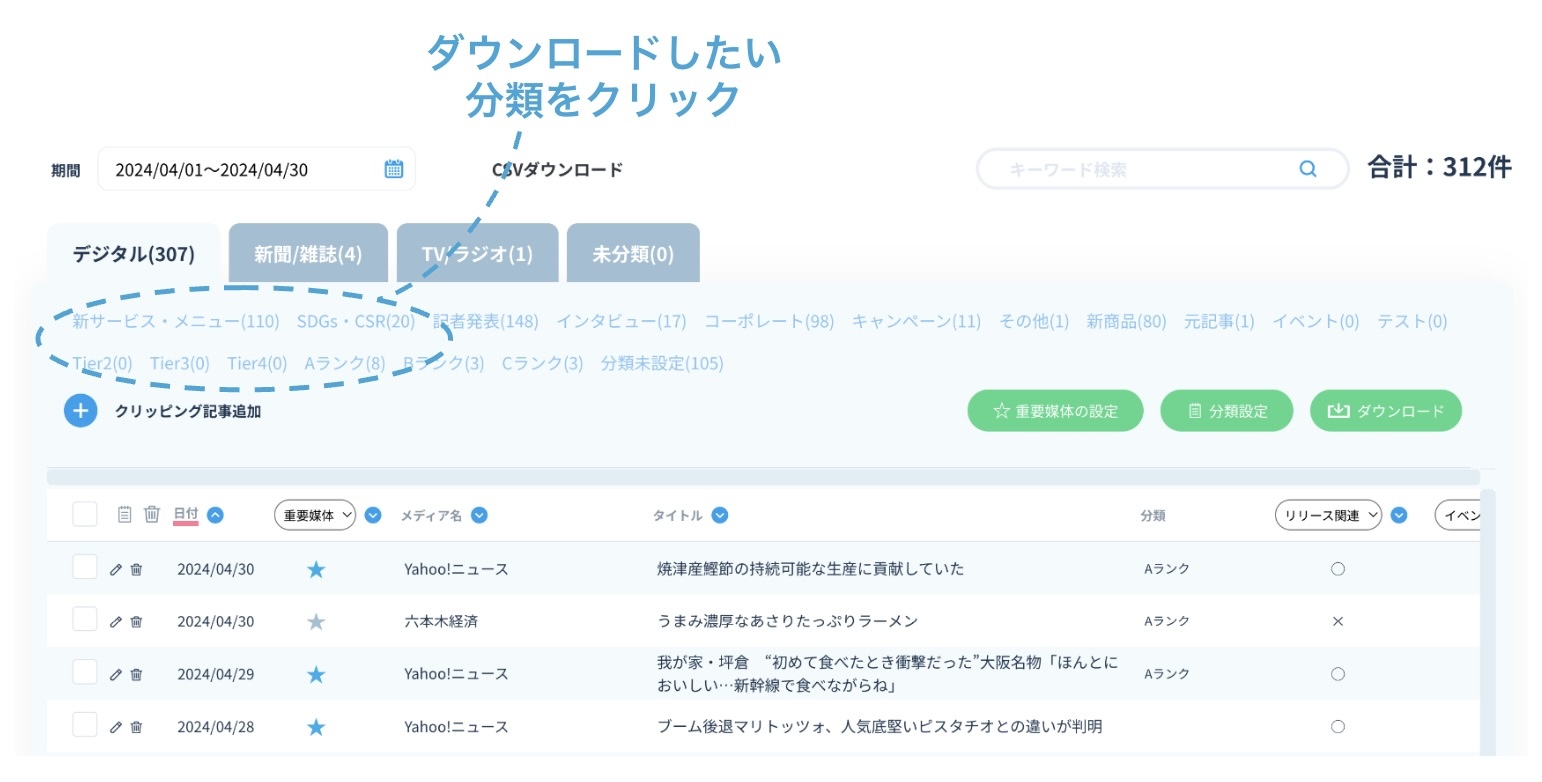
Task: Click the blue plus add-article icon
Action: [81, 411]
